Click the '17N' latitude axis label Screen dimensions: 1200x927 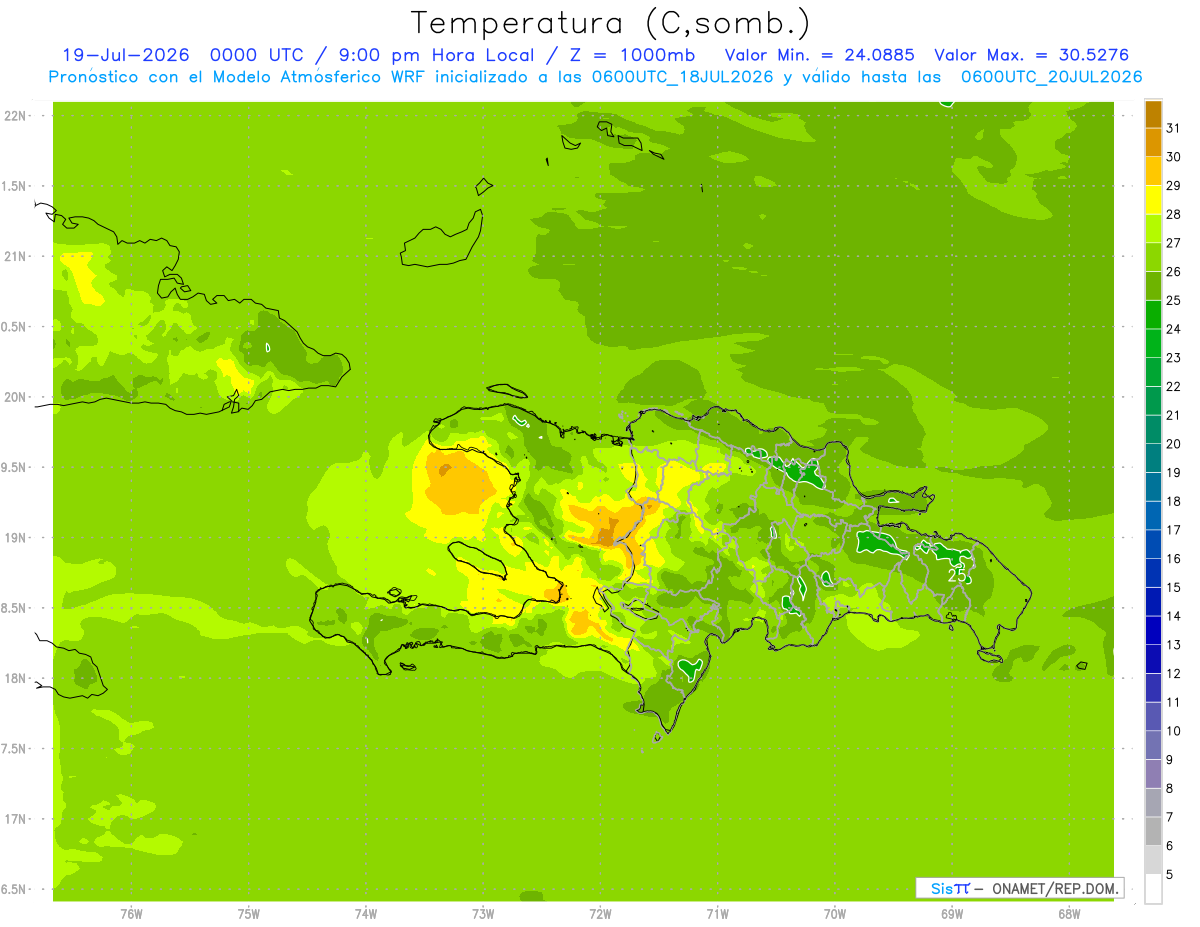[14, 819]
